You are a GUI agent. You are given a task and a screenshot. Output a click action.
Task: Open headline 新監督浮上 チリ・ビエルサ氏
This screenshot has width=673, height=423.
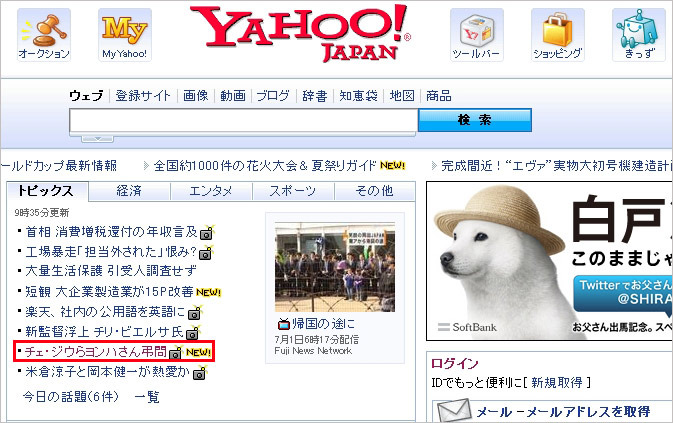tap(104, 332)
